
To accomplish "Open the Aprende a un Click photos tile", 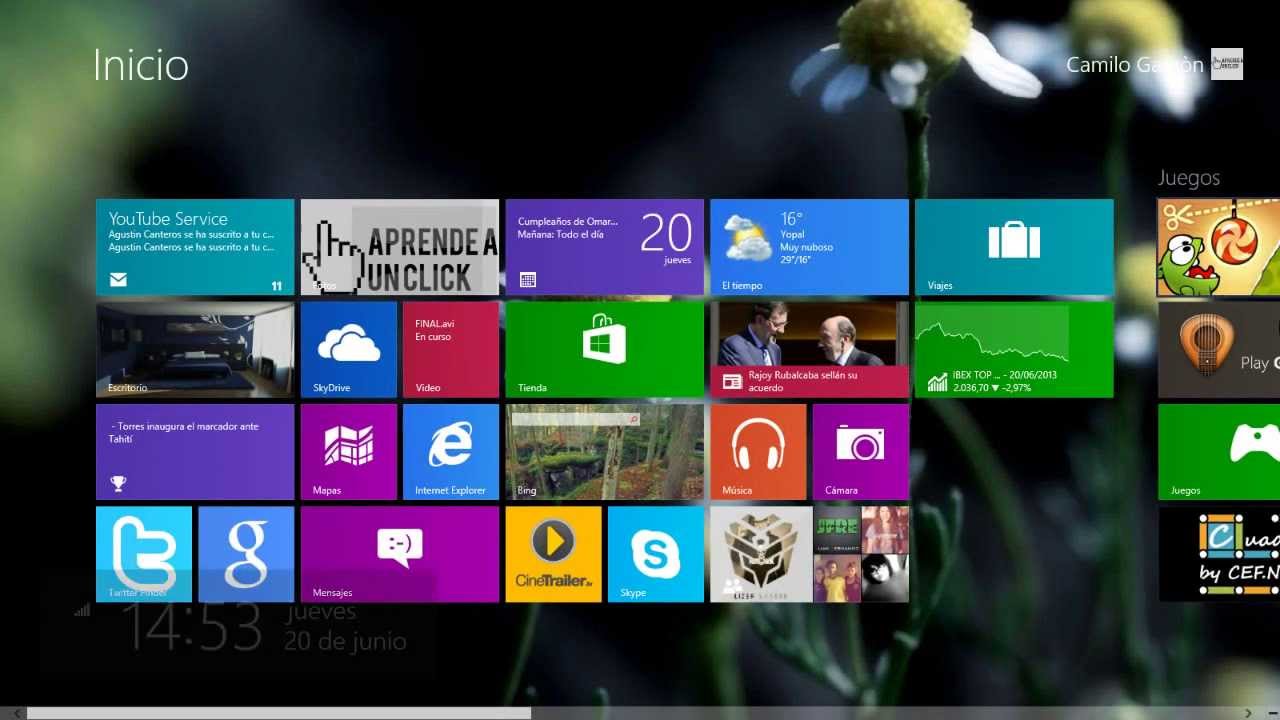I will tap(400, 247).
